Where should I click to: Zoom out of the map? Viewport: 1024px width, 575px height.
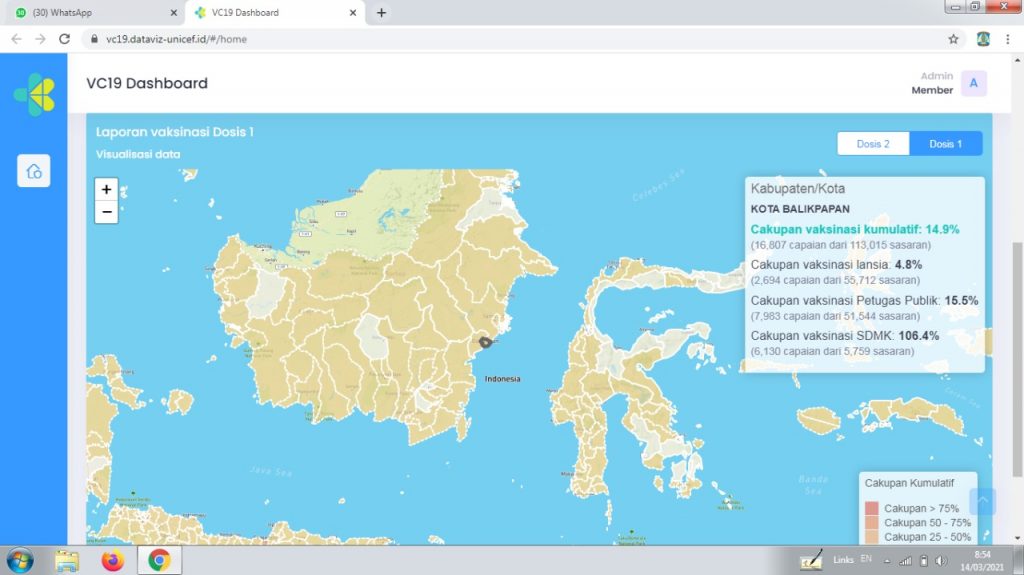tap(106, 212)
